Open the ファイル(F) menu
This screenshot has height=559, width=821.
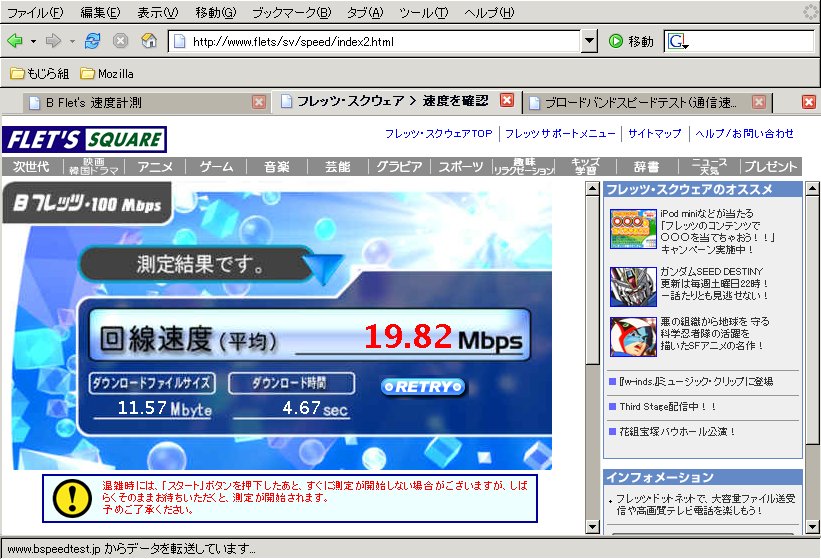point(36,13)
